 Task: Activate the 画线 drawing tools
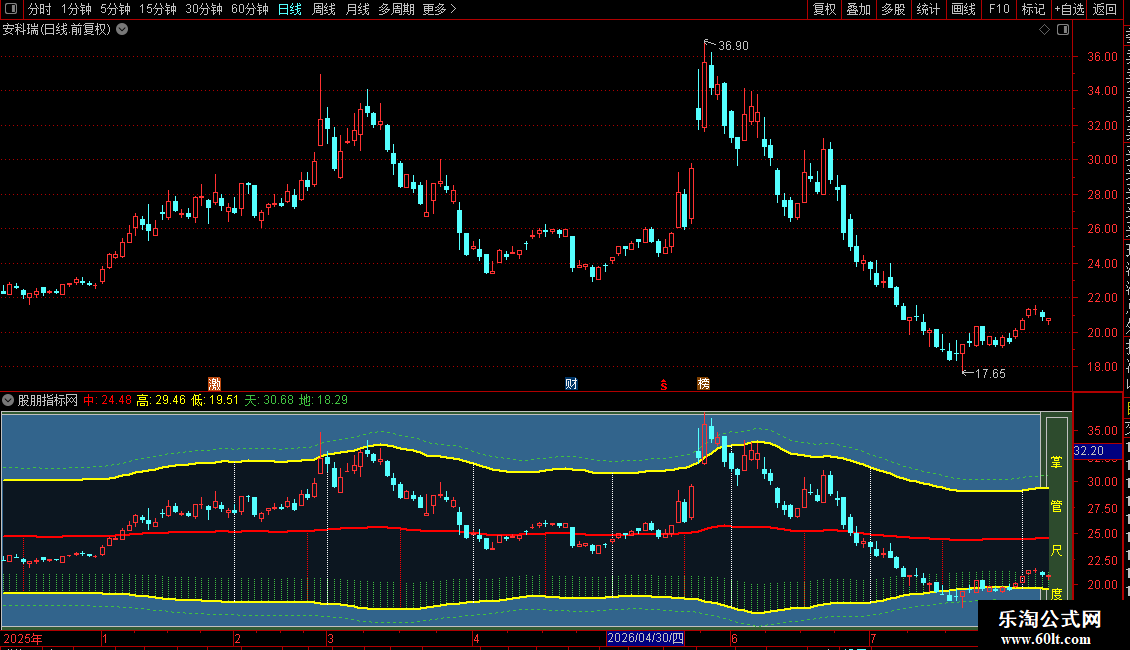pyautogui.click(x=963, y=9)
